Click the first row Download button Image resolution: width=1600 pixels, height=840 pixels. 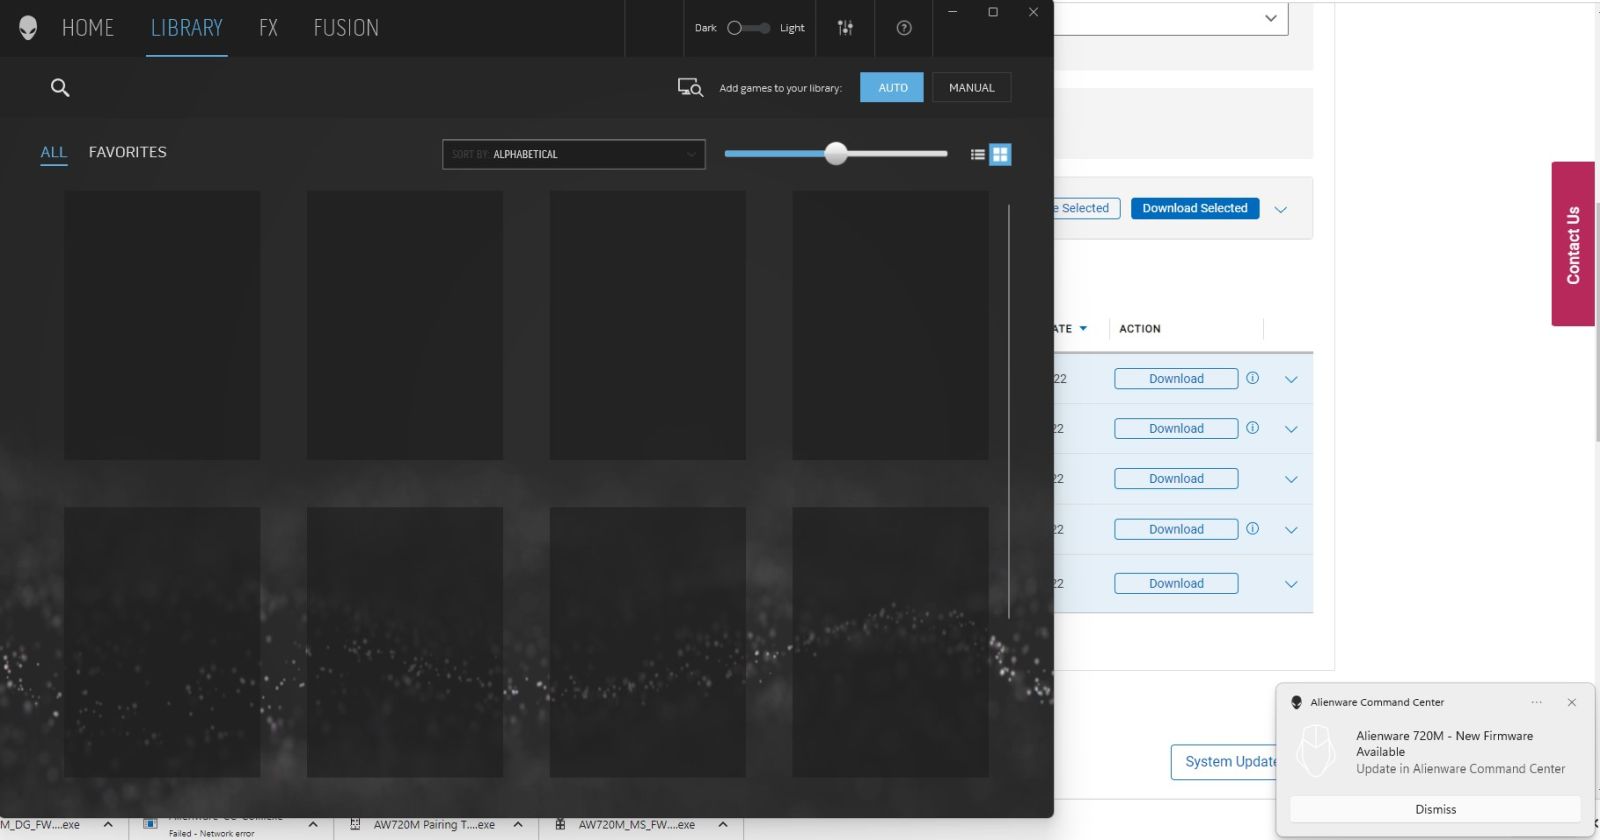point(1176,378)
